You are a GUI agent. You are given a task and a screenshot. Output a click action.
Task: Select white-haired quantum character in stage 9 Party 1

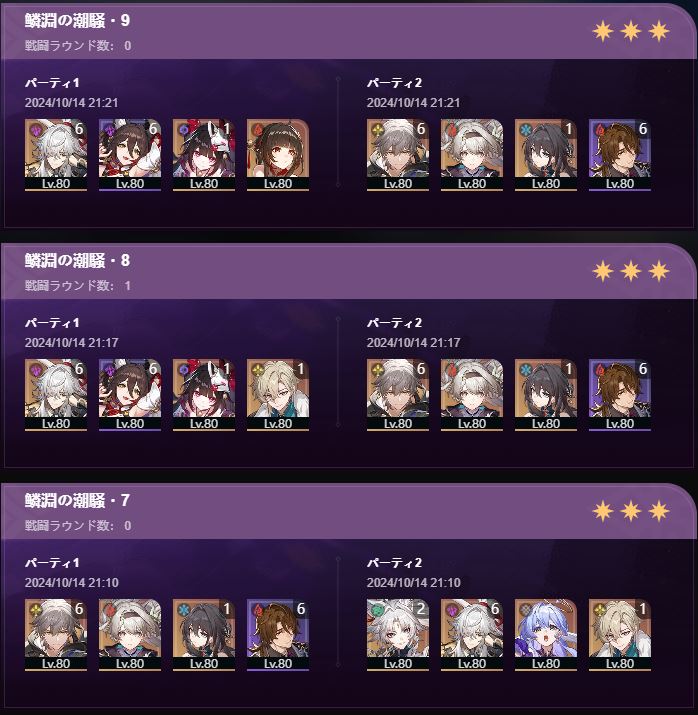click(56, 155)
